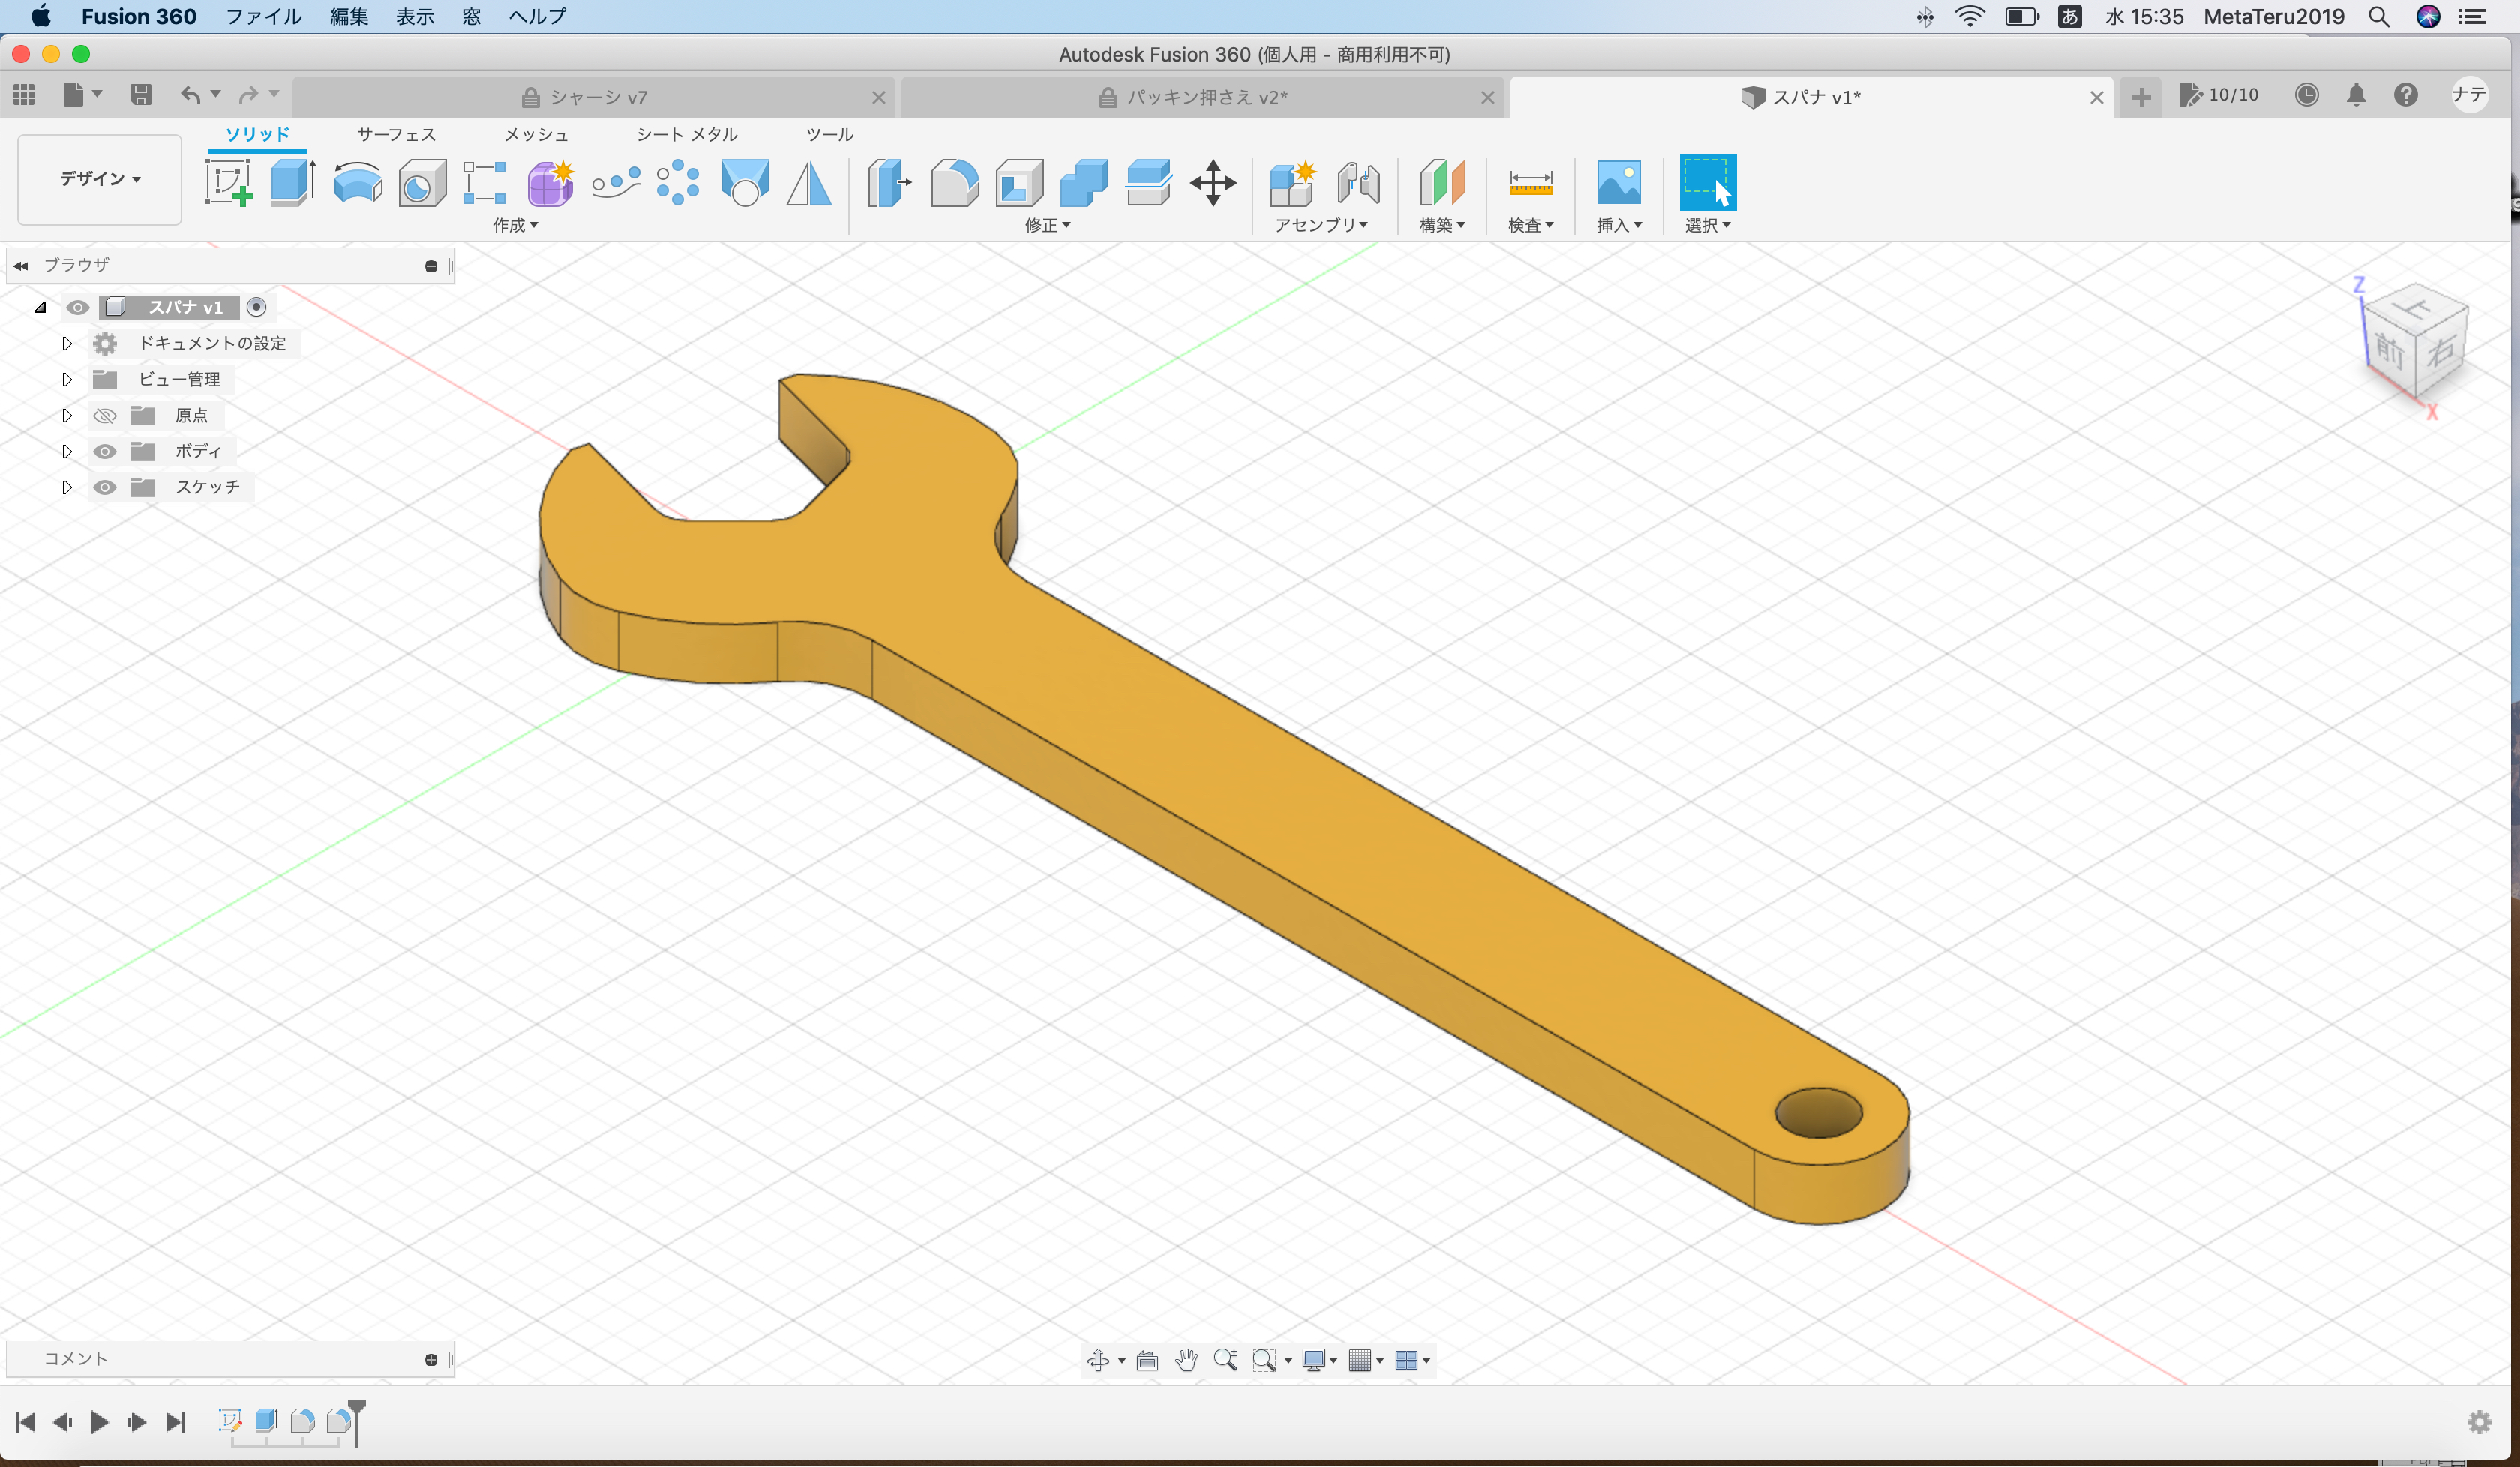This screenshot has height=1467, width=2520.
Task: Open the 作成 dropdown menu
Action: (x=515, y=225)
